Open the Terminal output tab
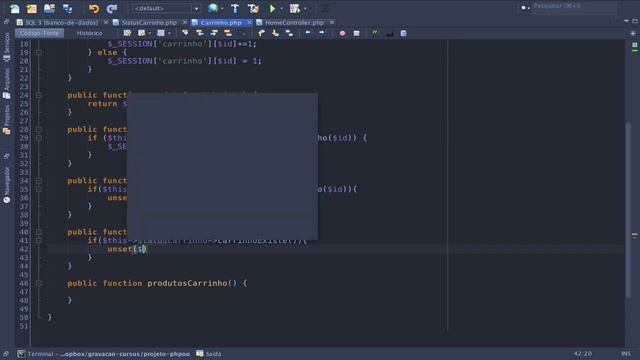The image size is (640, 360). pyautogui.click(x=104, y=354)
